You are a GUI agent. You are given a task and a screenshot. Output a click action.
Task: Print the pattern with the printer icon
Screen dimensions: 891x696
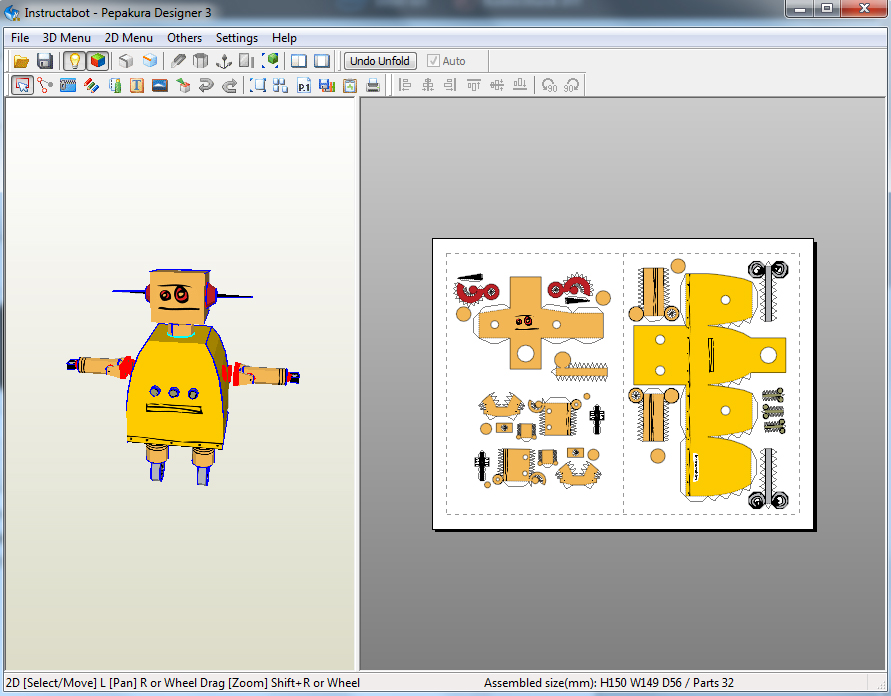pyautogui.click(x=373, y=85)
